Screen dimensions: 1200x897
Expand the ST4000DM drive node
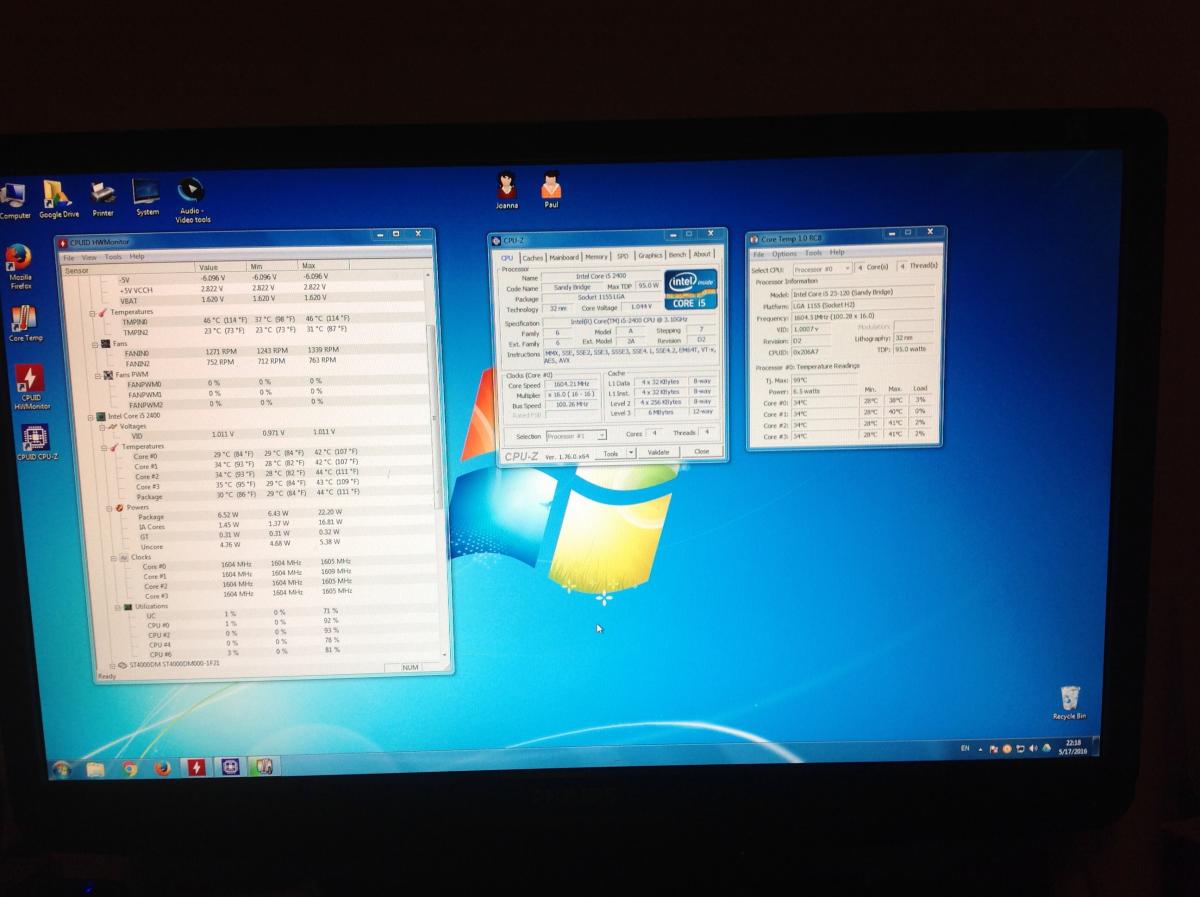(x=111, y=664)
